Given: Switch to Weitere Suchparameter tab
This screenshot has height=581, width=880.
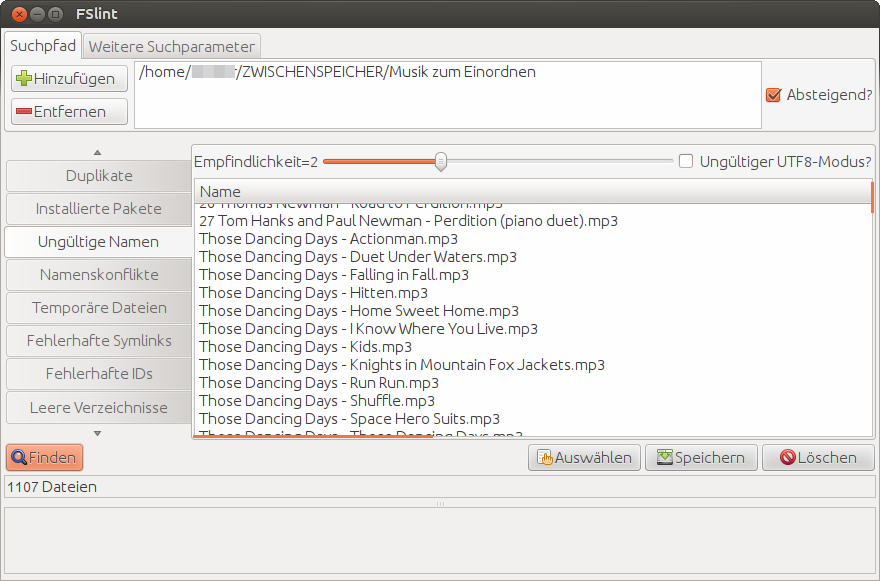Looking at the screenshot, I should click(x=172, y=46).
